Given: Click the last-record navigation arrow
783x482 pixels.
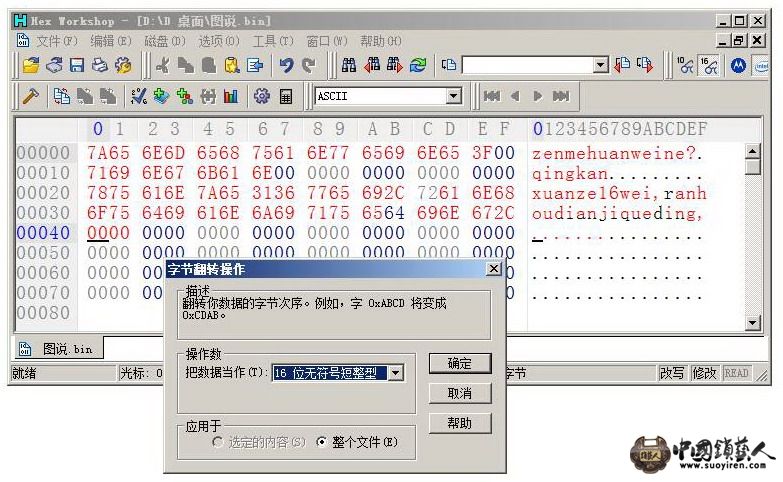Looking at the screenshot, I should click(561, 96).
